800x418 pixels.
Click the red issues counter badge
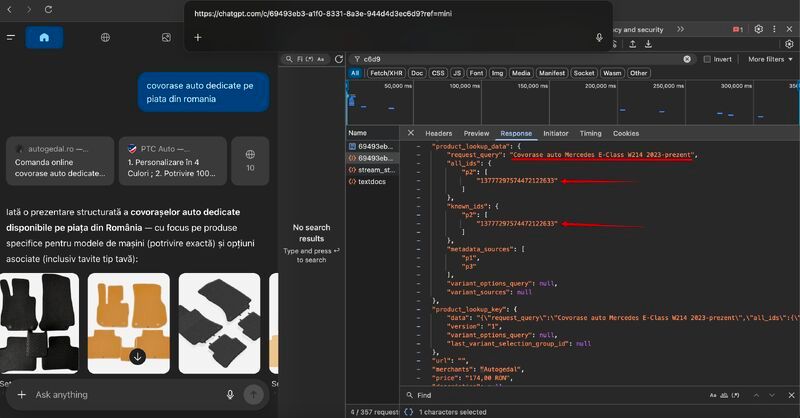point(738,30)
